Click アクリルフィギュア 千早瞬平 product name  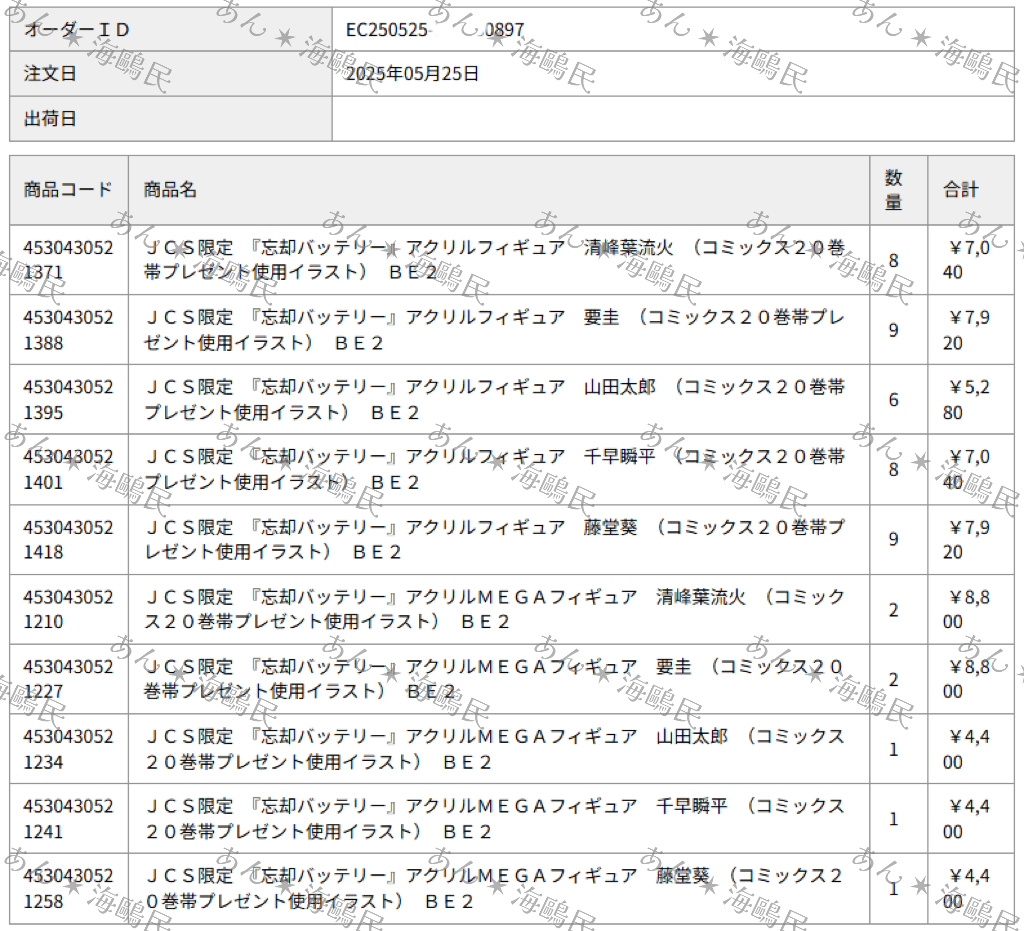(494, 469)
